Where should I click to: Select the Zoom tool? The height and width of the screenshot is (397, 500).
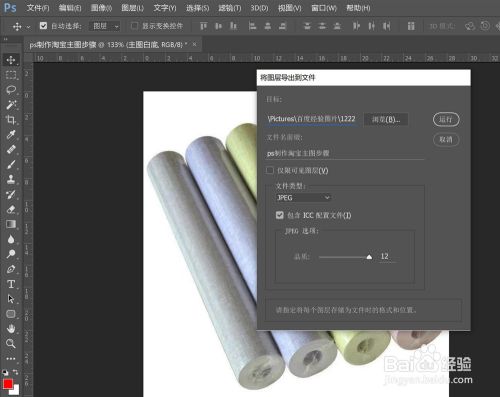point(11,343)
